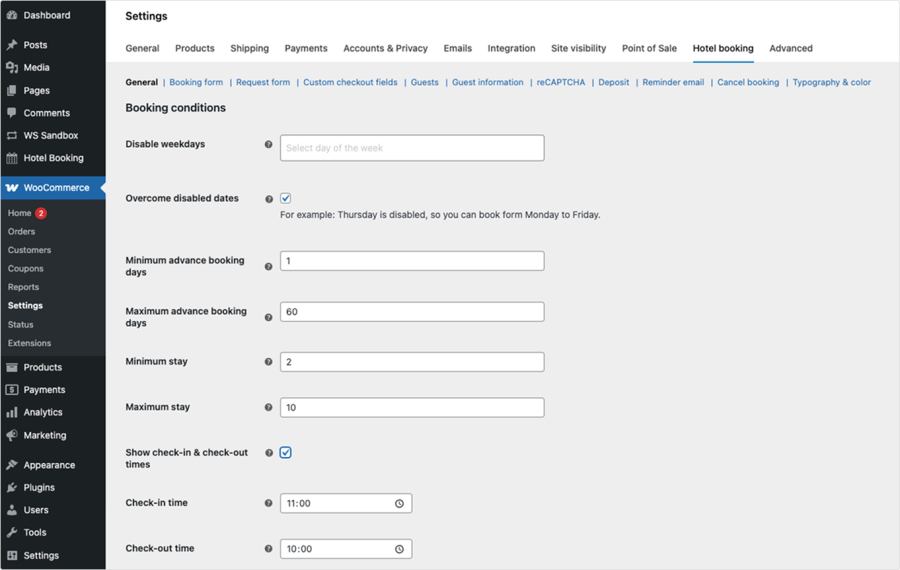Open the Deposit settings link

614,83
